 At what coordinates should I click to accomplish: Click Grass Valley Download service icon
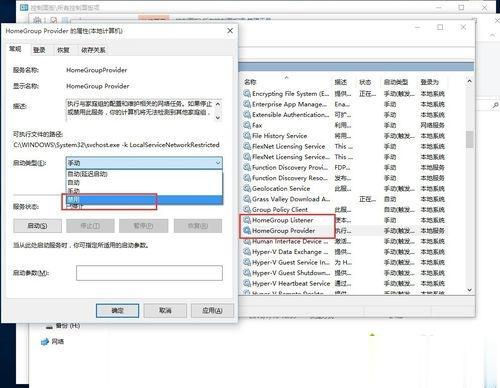point(247,199)
